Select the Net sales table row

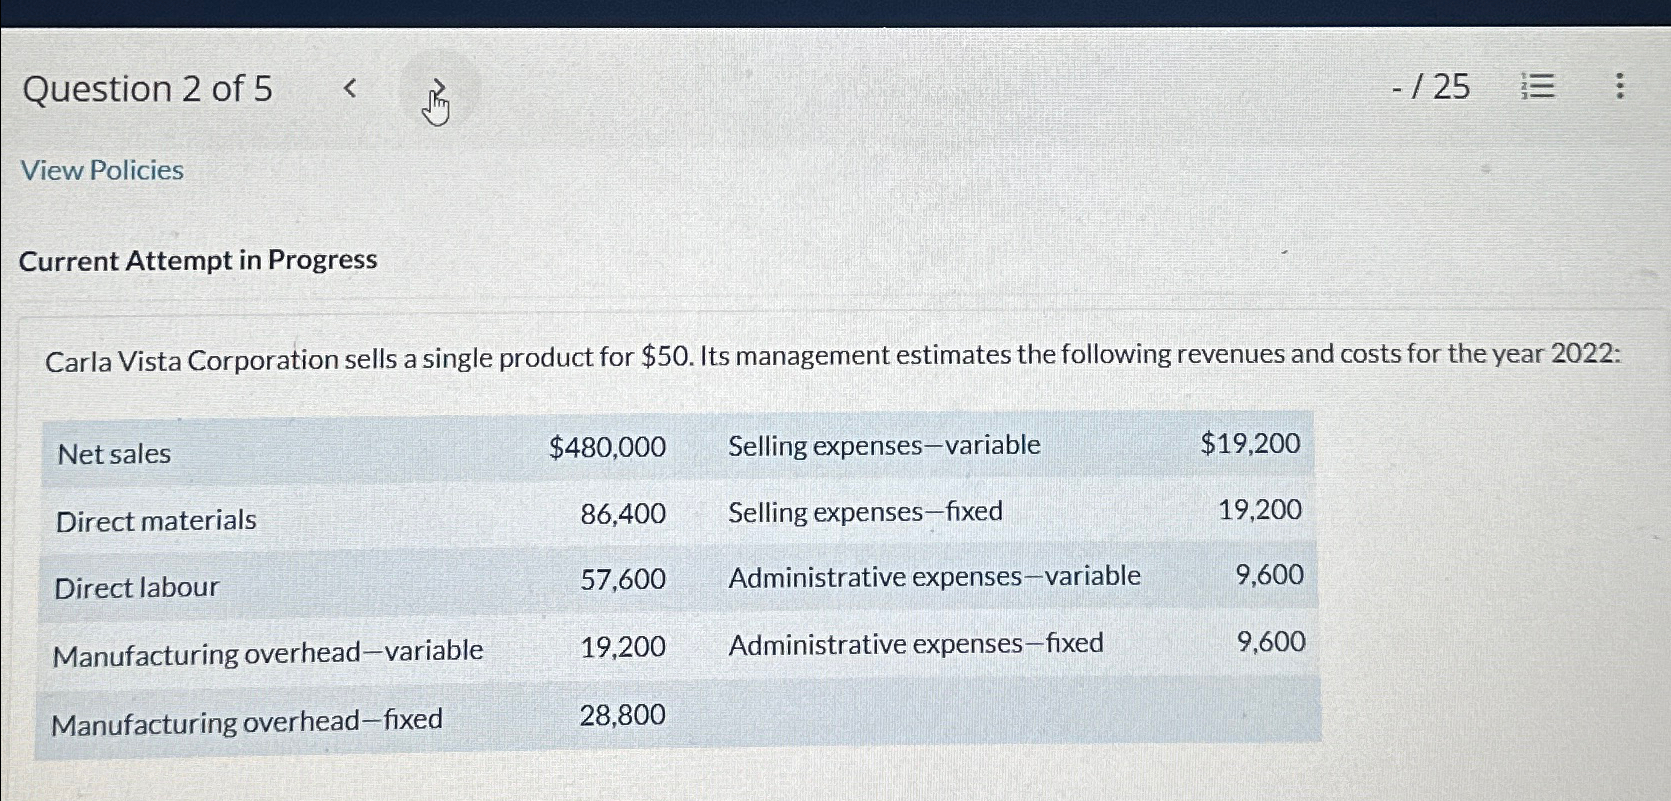(113, 452)
